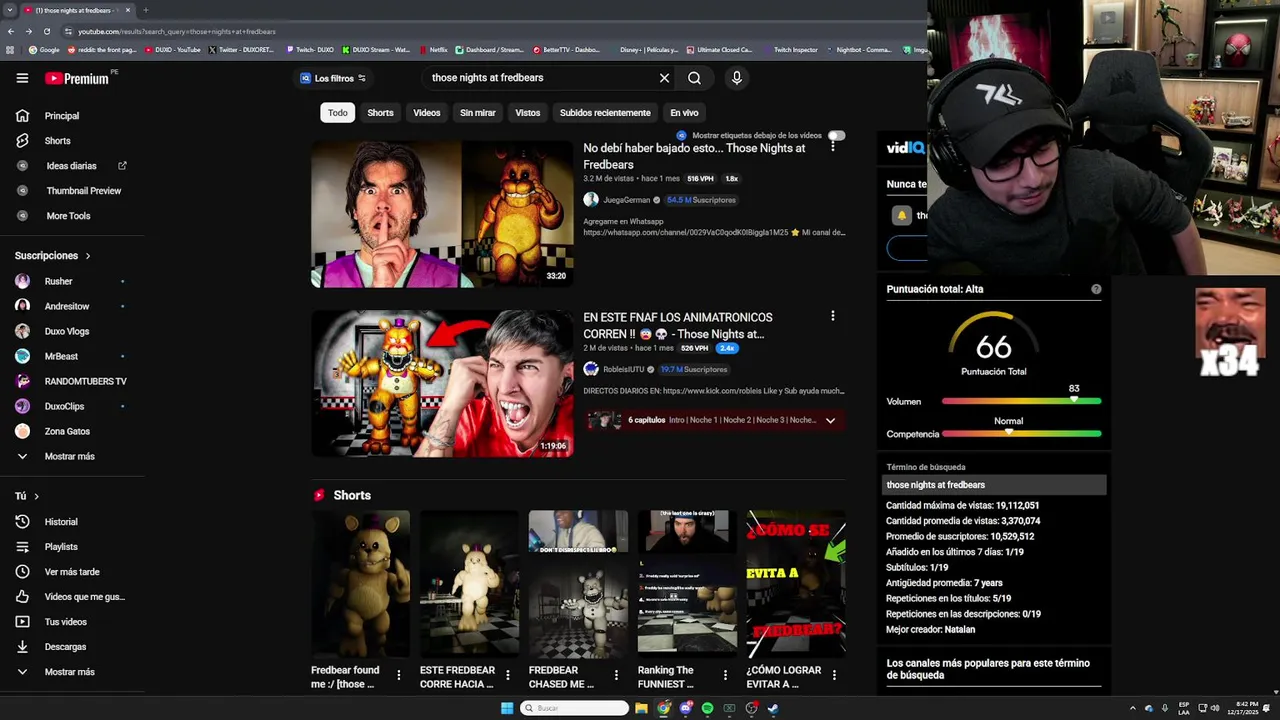Image resolution: width=1280 pixels, height=720 pixels.
Task: Open Tus videos from the sidebar
Action: point(66,622)
